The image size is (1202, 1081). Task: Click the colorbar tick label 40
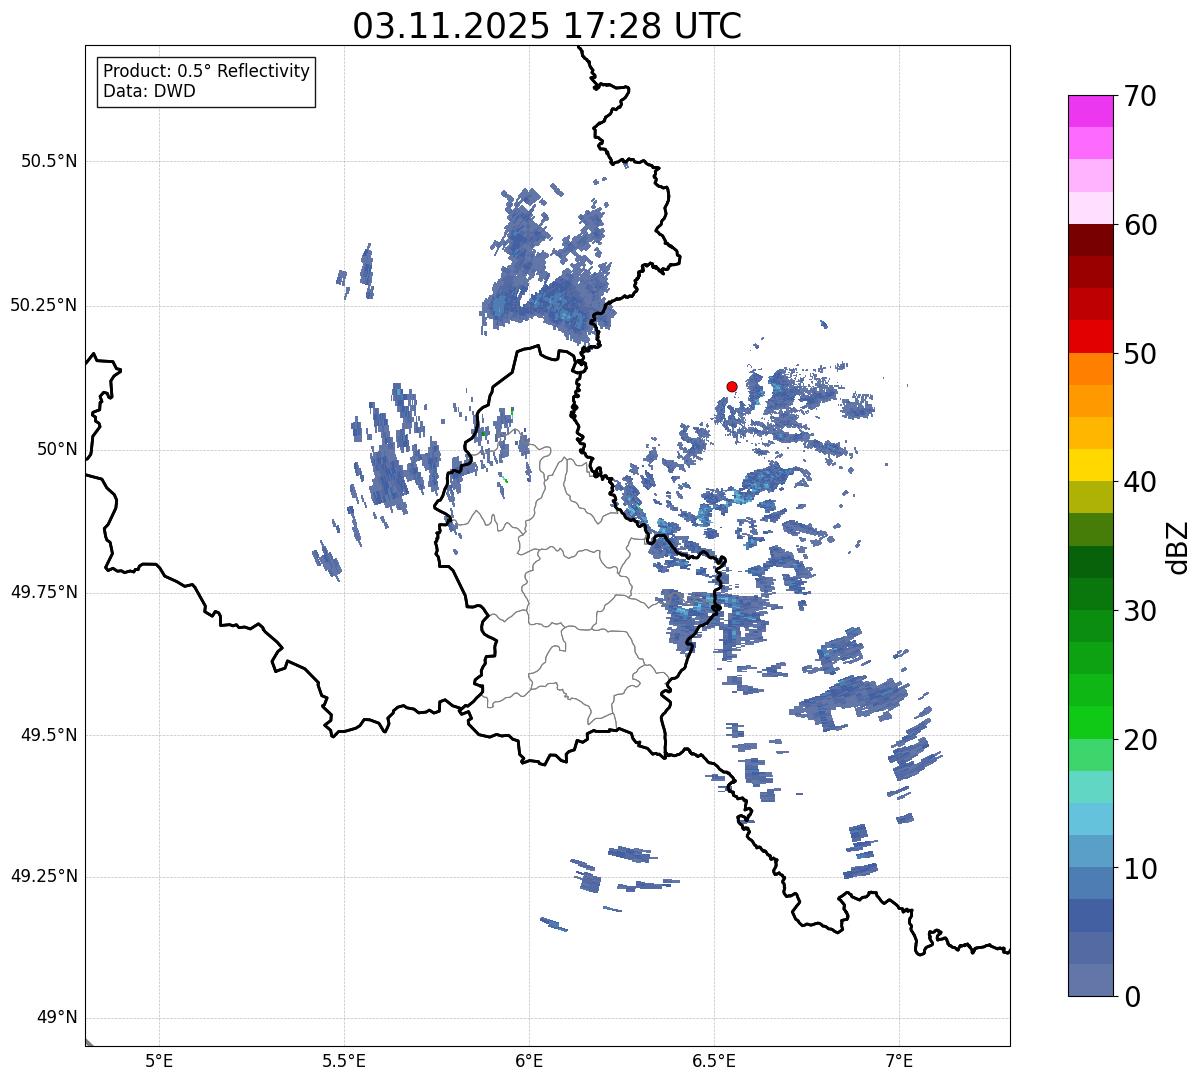click(x=1141, y=482)
